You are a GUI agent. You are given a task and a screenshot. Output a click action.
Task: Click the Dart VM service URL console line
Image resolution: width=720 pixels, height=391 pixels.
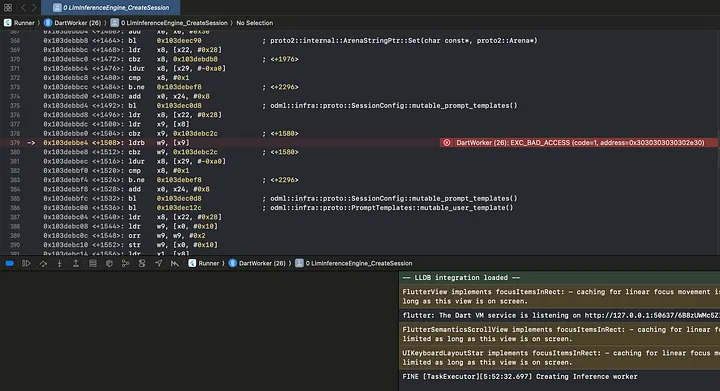point(559,315)
